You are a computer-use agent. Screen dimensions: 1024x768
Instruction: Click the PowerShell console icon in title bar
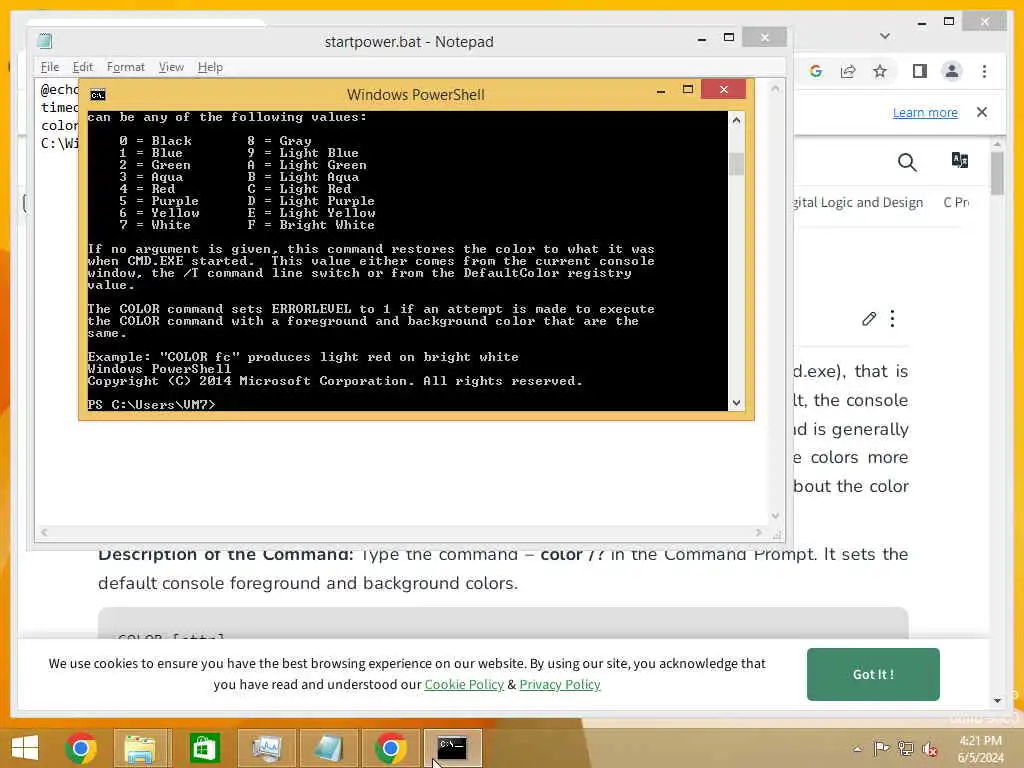[98, 95]
